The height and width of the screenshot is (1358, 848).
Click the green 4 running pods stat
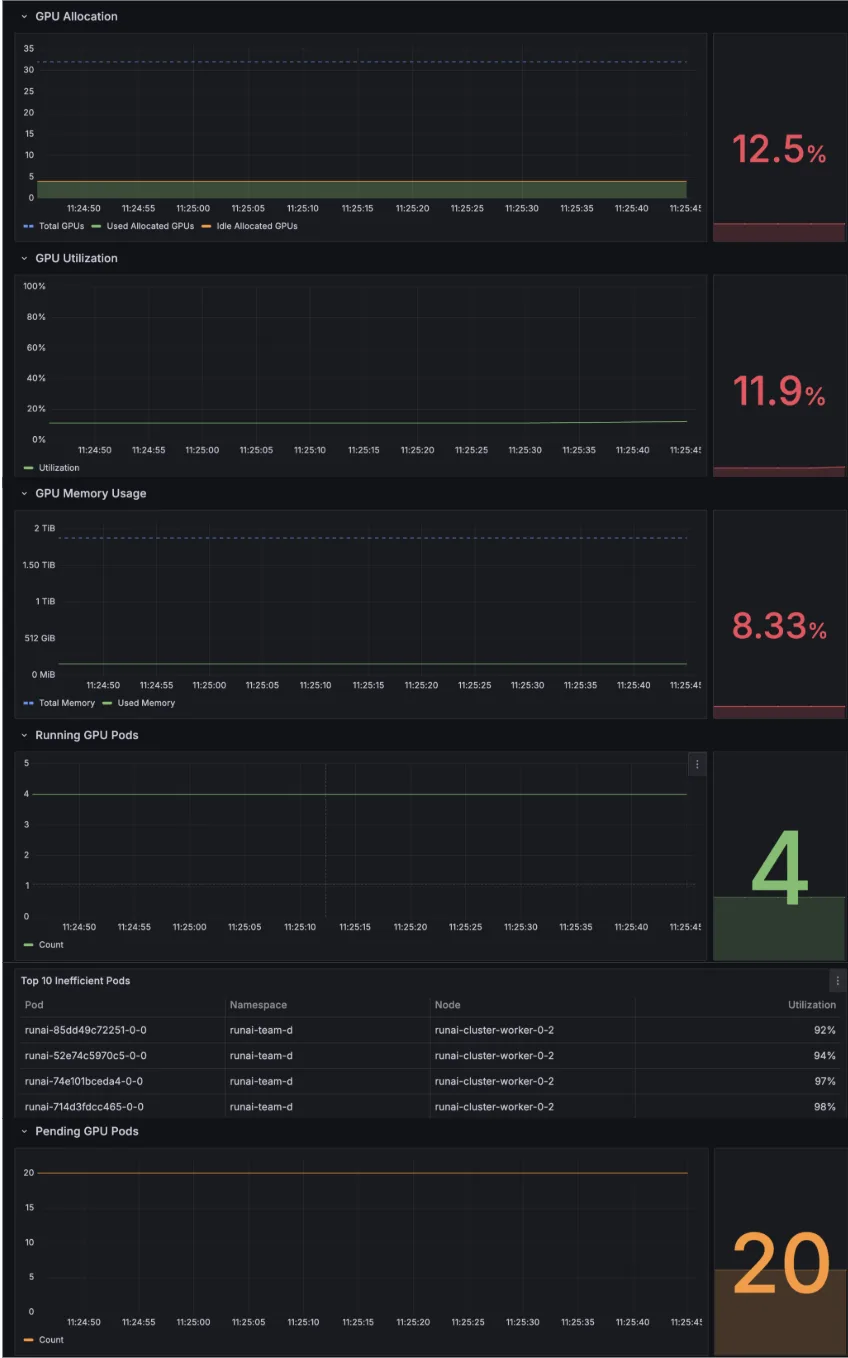click(x=779, y=867)
